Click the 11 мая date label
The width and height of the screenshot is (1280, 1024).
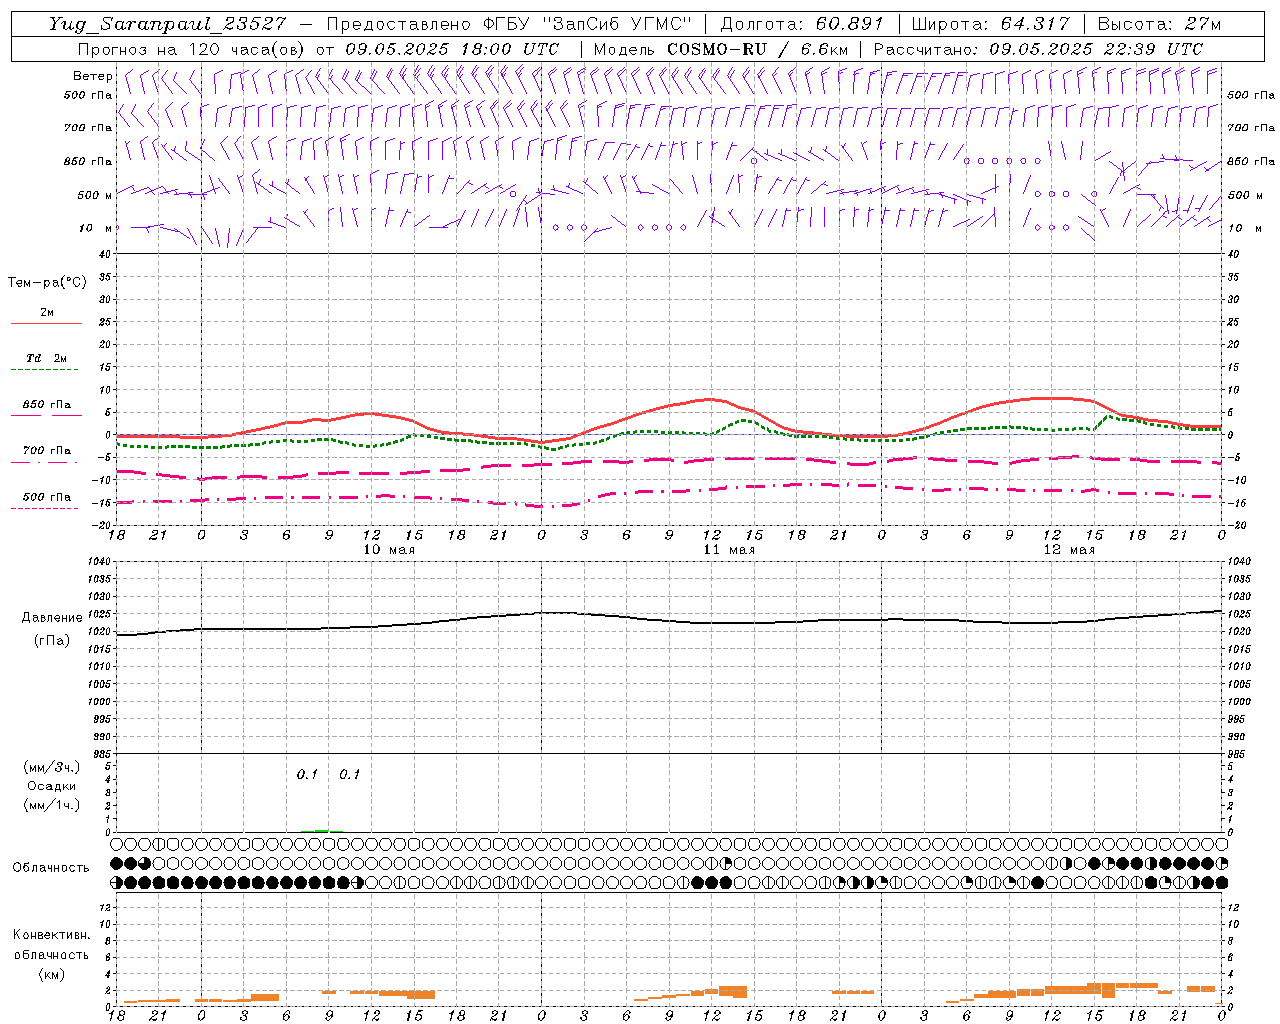(729, 550)
